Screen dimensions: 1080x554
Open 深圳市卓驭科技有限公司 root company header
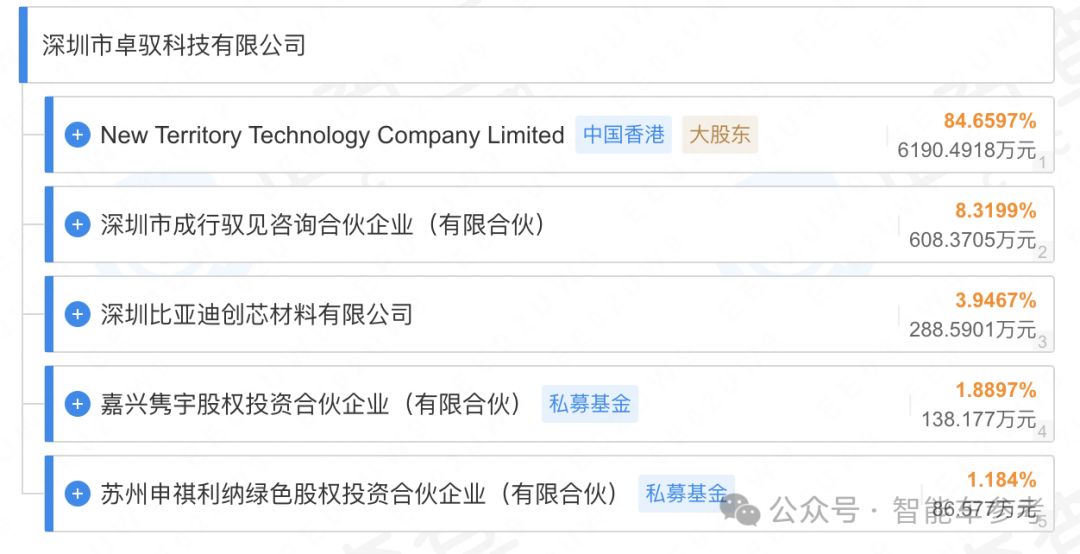(174, 45)
